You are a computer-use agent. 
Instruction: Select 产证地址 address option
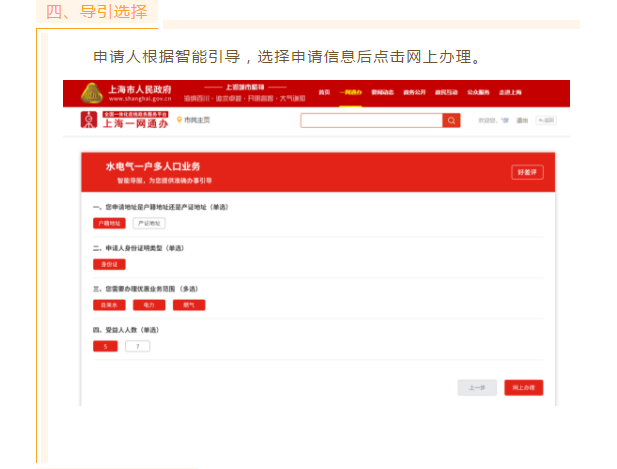[148, 223]
